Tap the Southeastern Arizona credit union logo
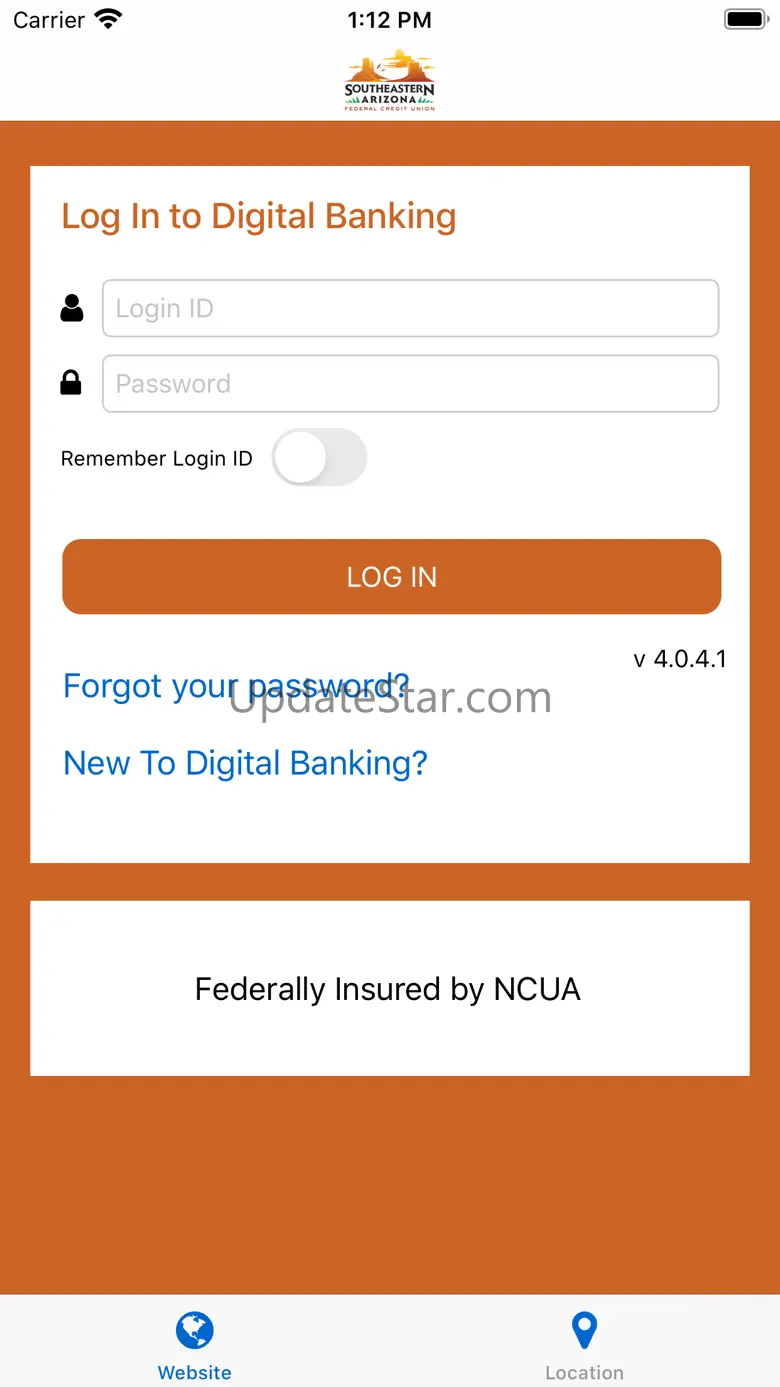 tap(390, 79)
